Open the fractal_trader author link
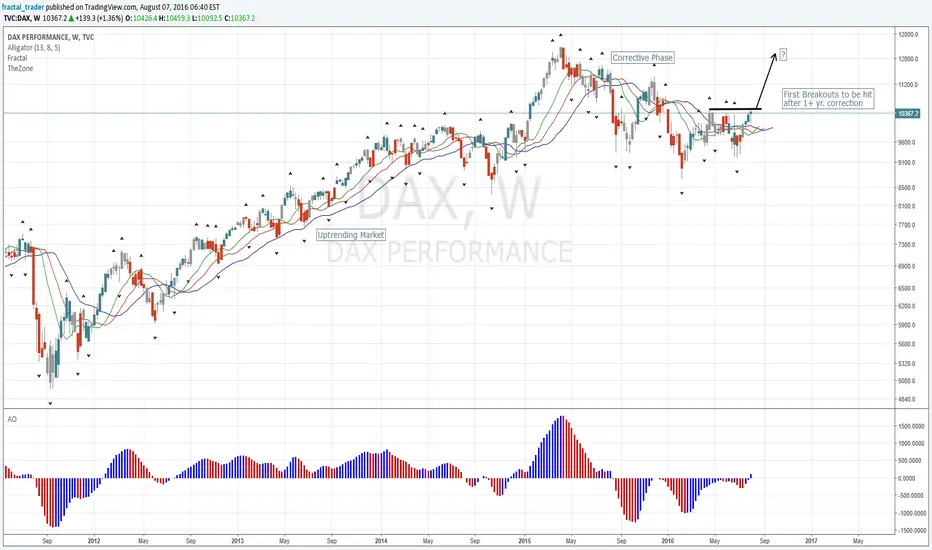 pos(23,7)
